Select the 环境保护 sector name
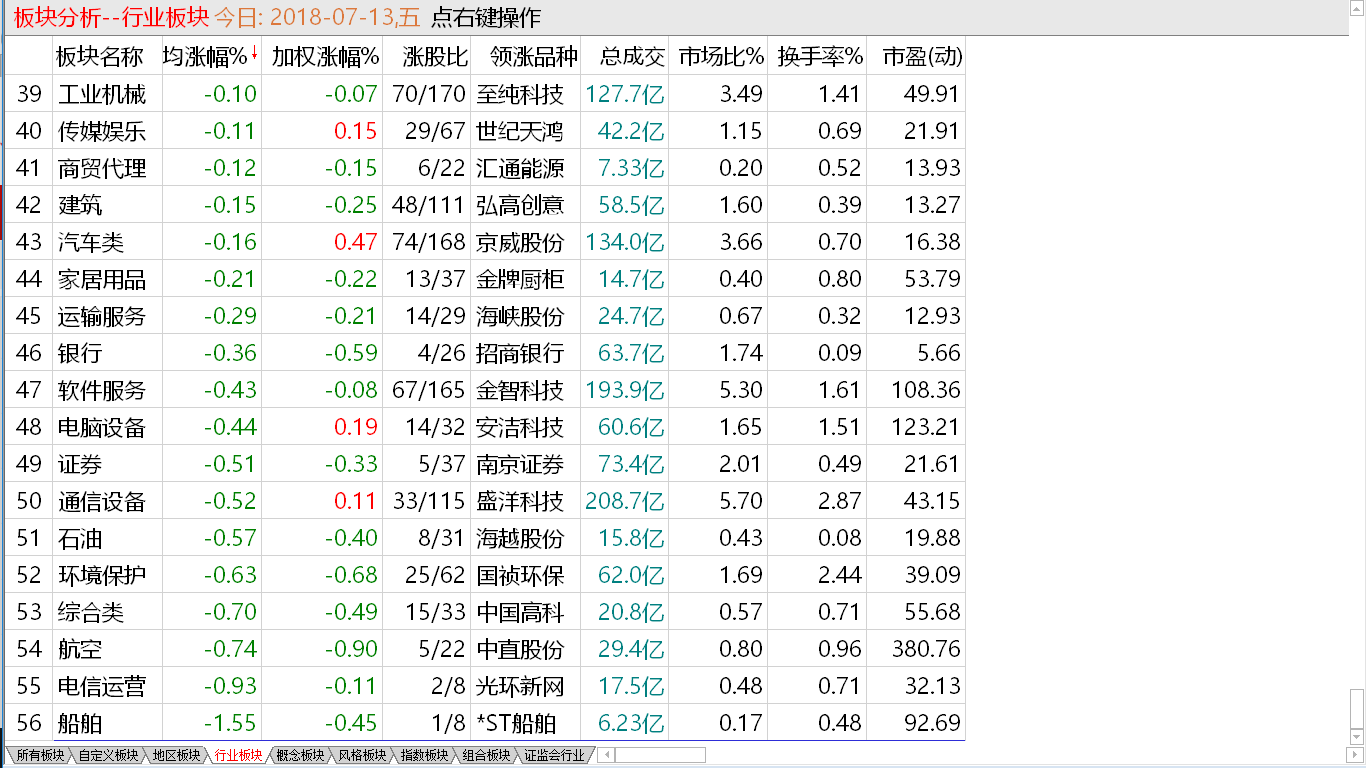Viewport: 1366px width, 768px height. tap(102, 575)
